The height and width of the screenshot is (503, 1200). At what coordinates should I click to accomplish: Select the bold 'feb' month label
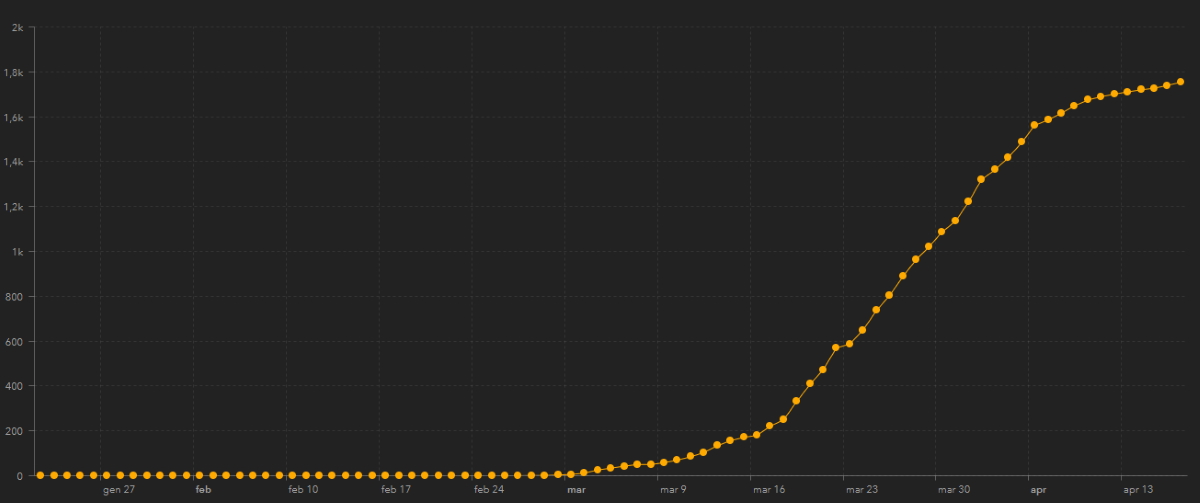(203, 490)
